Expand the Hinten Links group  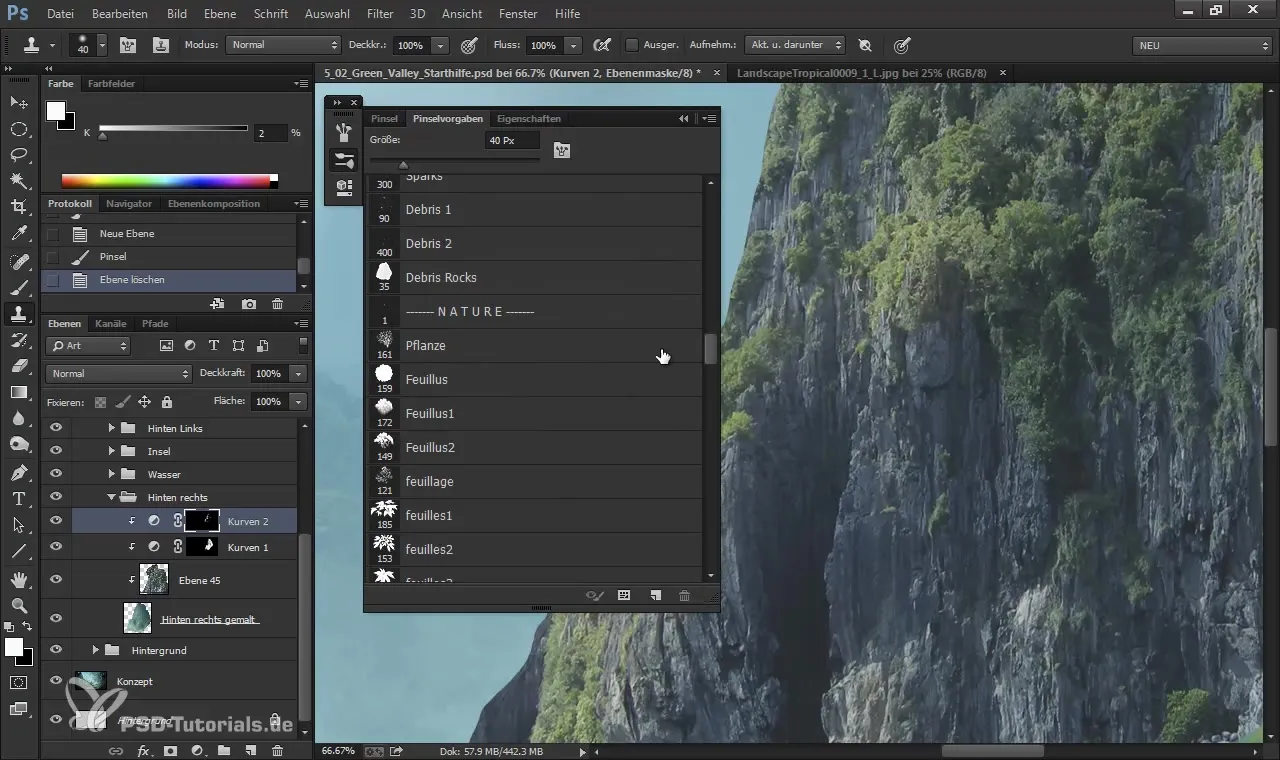[x=111, y=428]
